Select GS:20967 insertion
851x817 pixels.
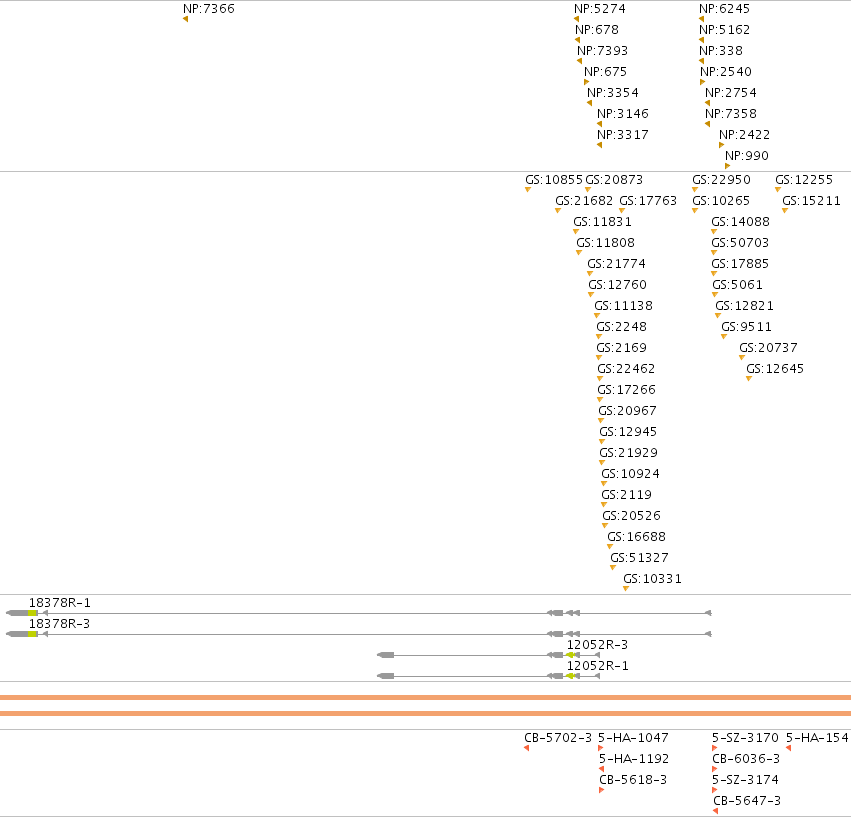627,411
